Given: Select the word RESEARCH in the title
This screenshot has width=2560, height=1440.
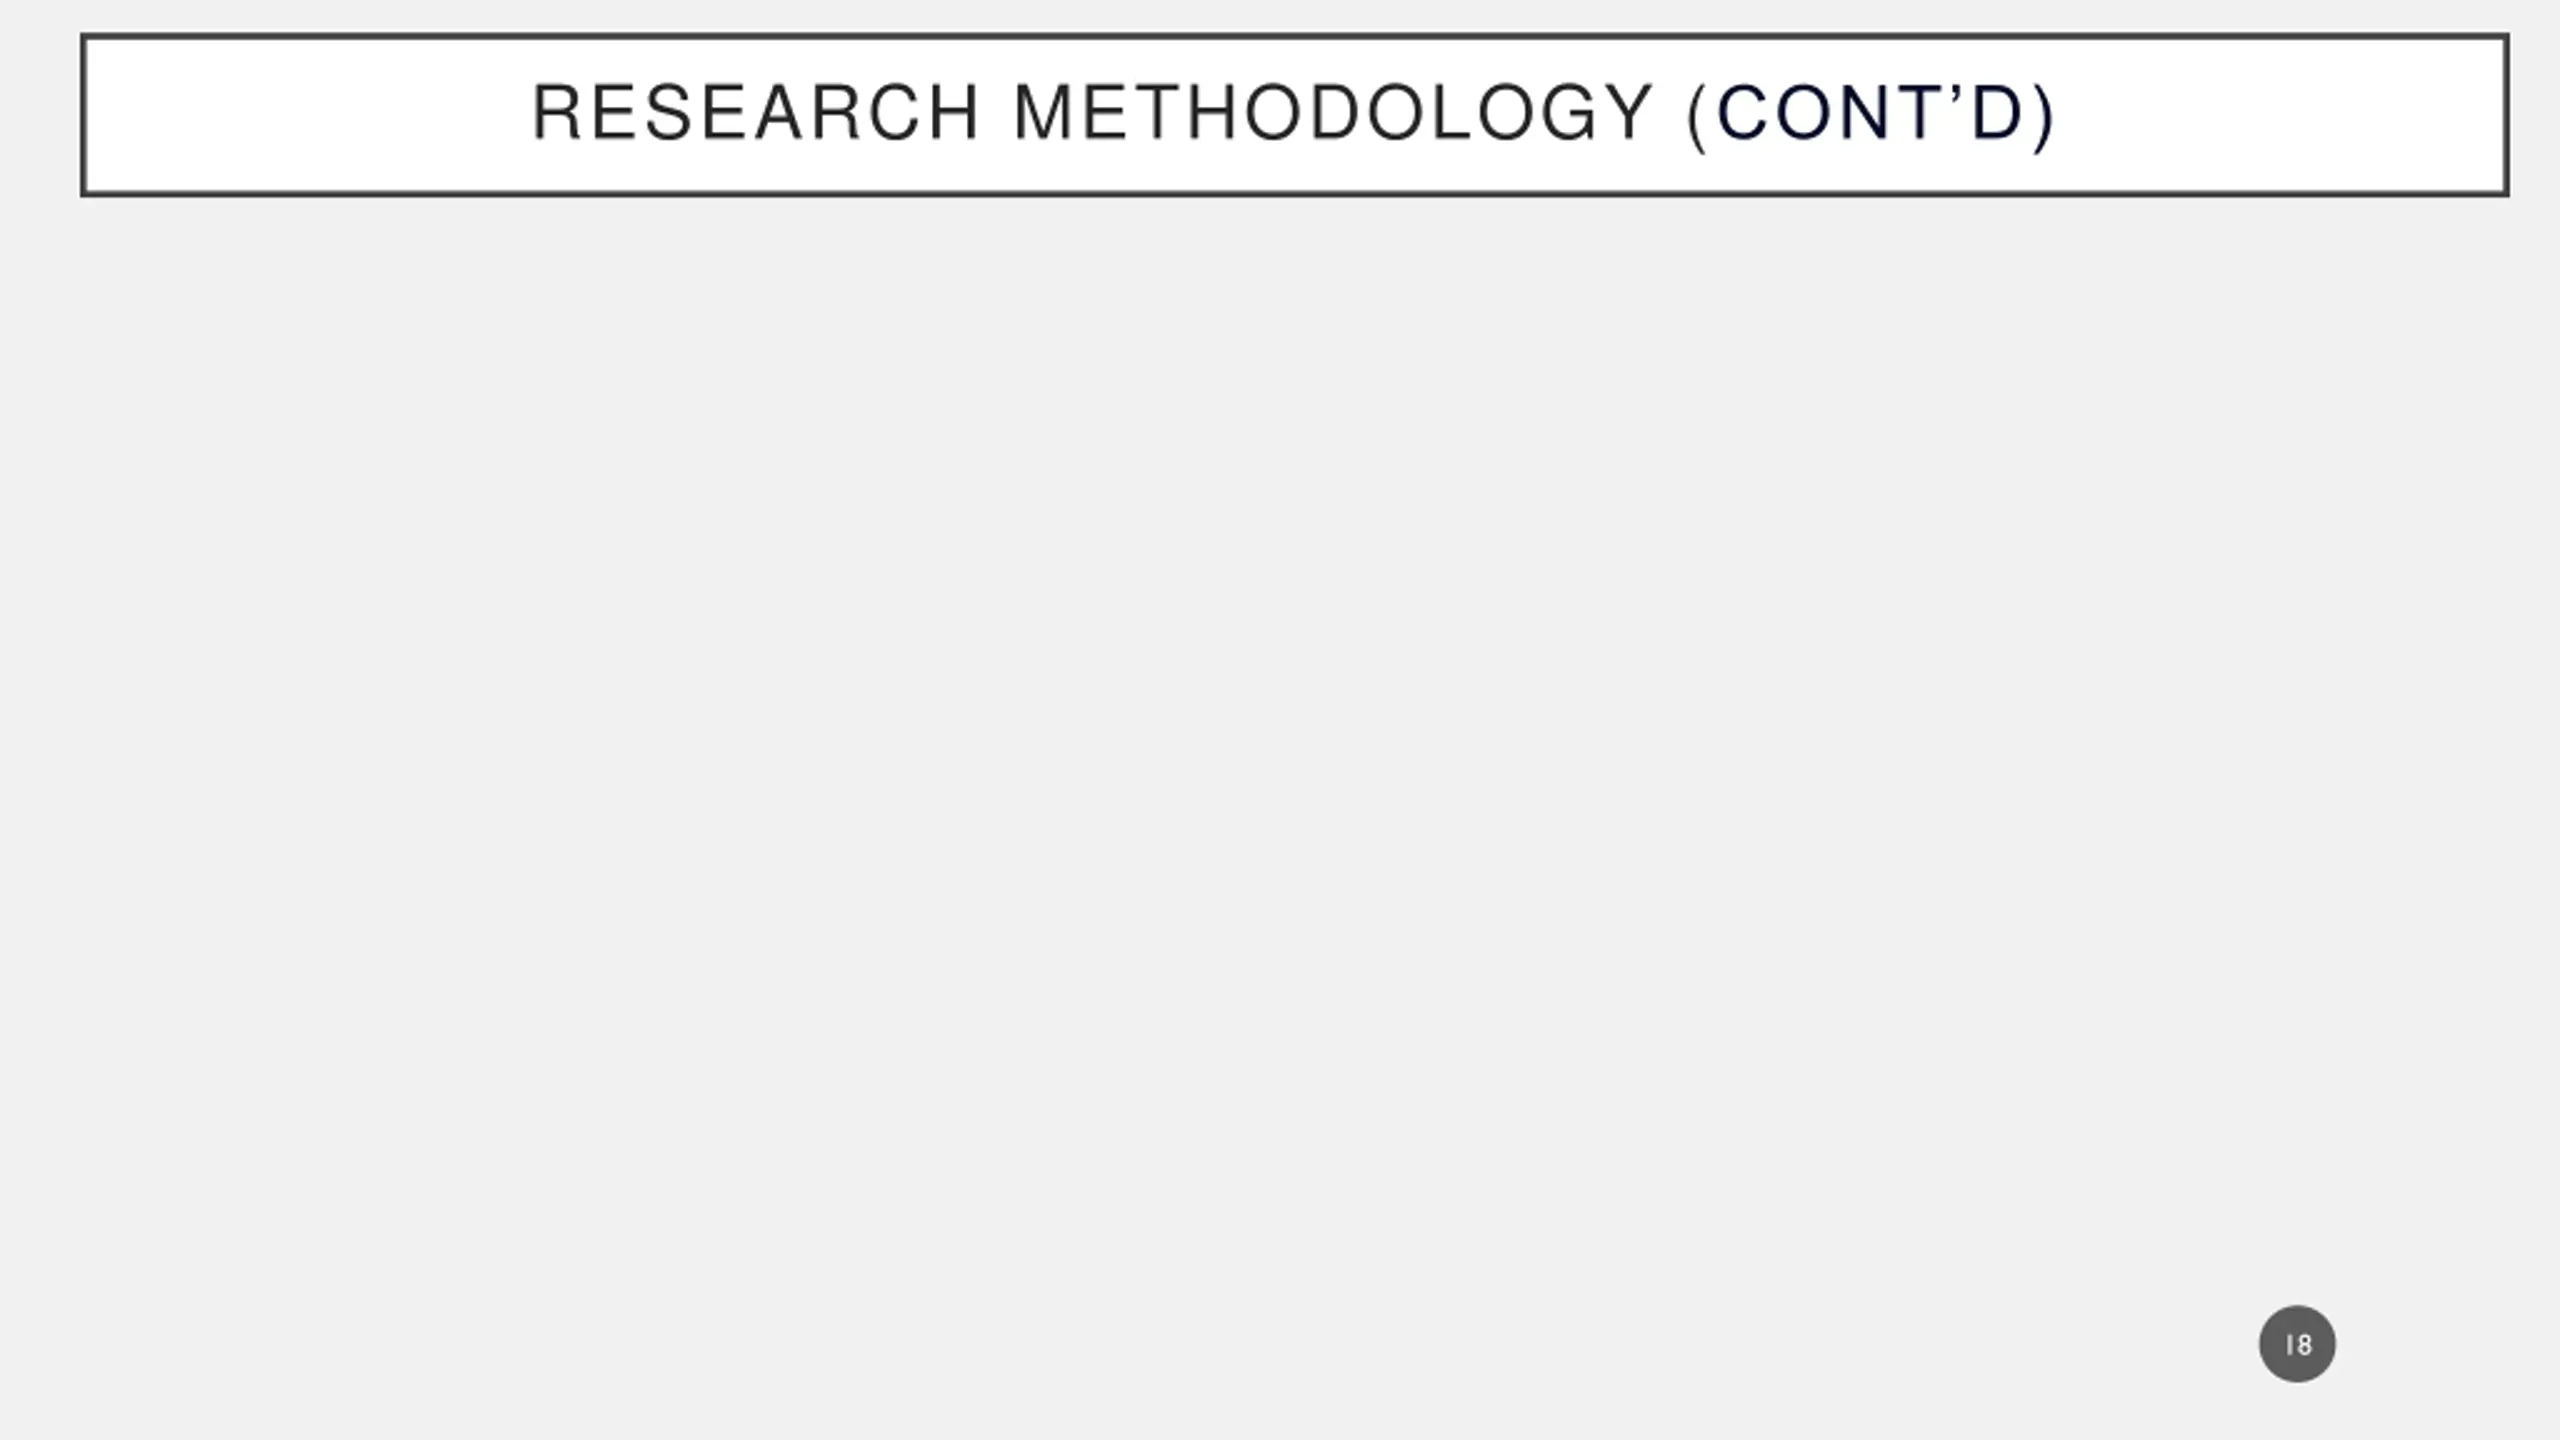Looking at the screenshot, I should click(x=755, y=113).
